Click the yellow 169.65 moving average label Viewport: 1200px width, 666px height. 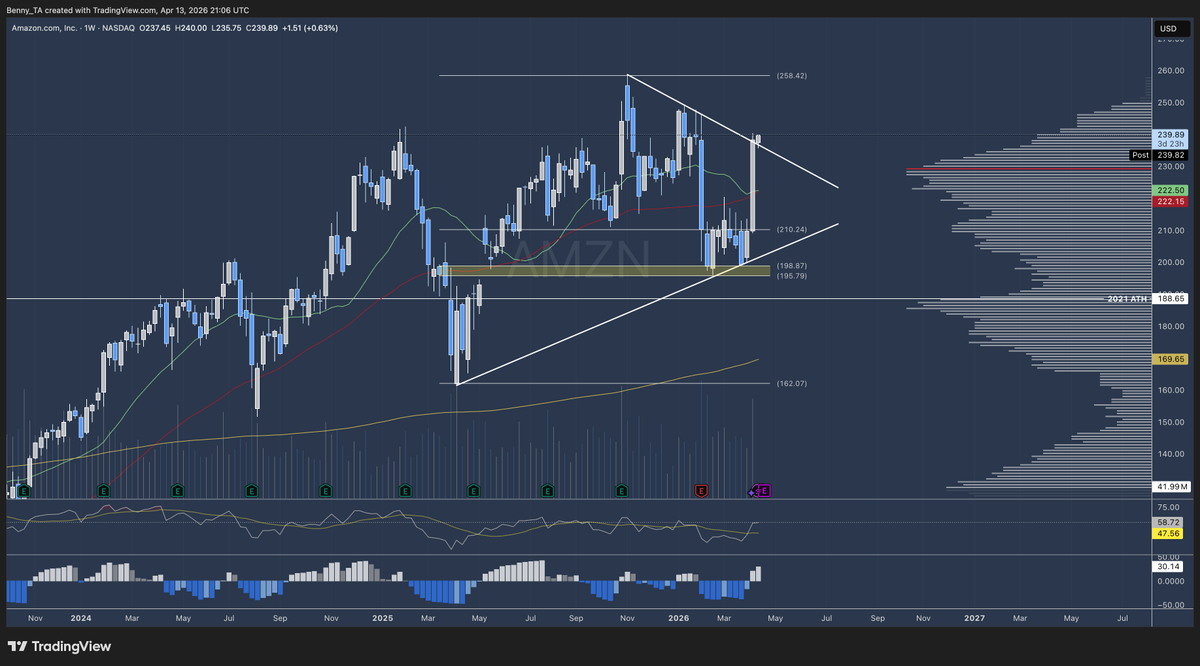[1171, 358]
